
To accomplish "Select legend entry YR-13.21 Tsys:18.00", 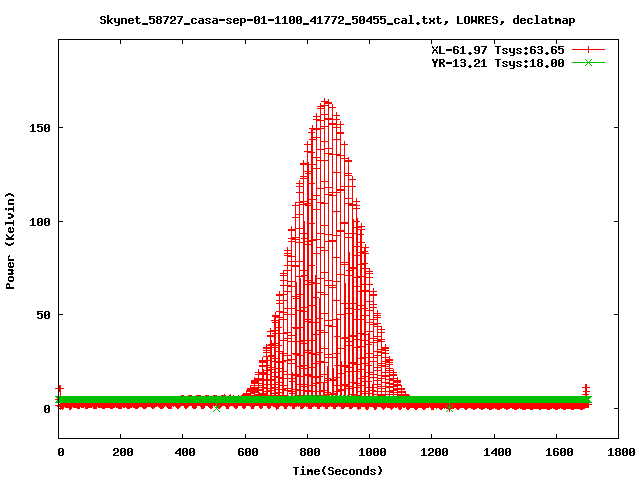I will (x=498, y=63).
